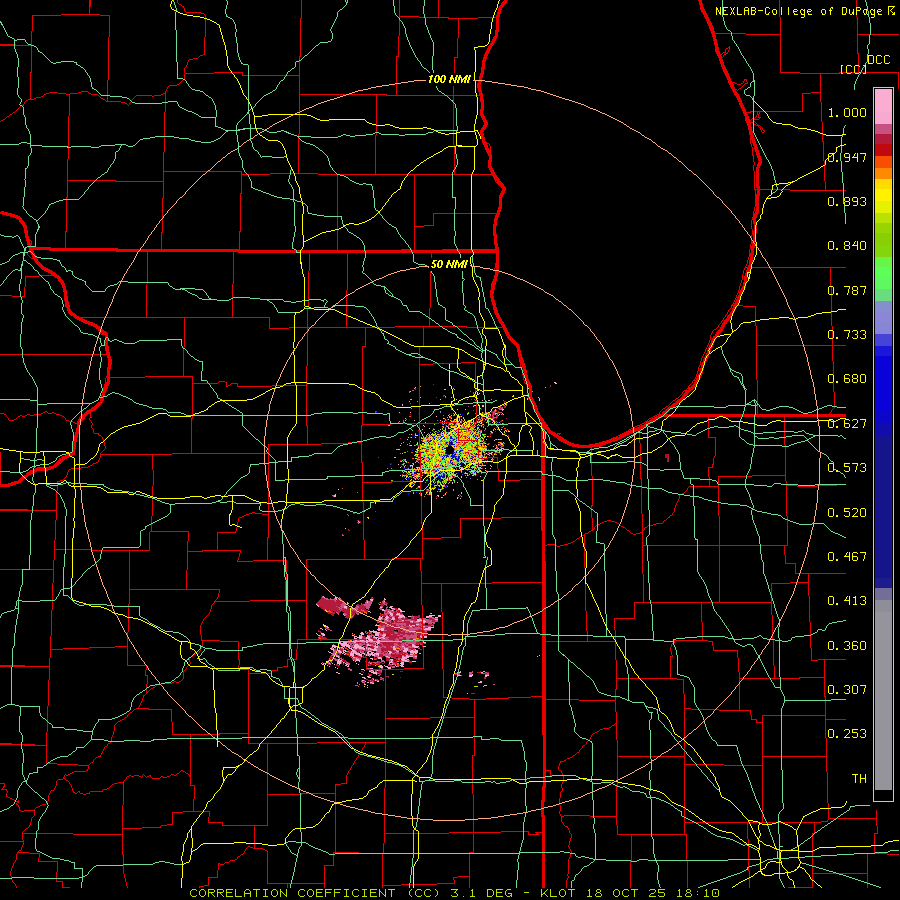Click the 0.253 scale label
This screenshot has height=900, width=900.
[x=847, y=734]
